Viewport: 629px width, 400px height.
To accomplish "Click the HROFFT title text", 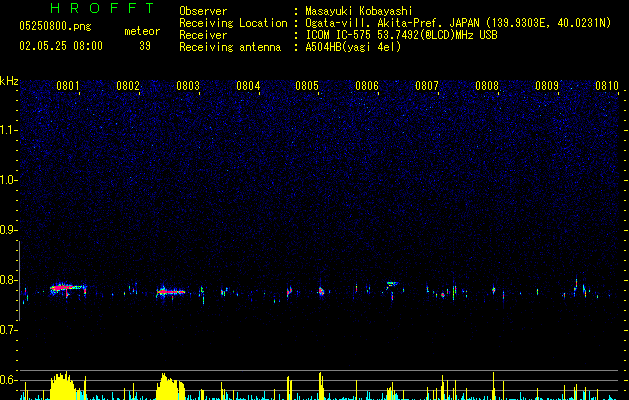I will 103,8.
